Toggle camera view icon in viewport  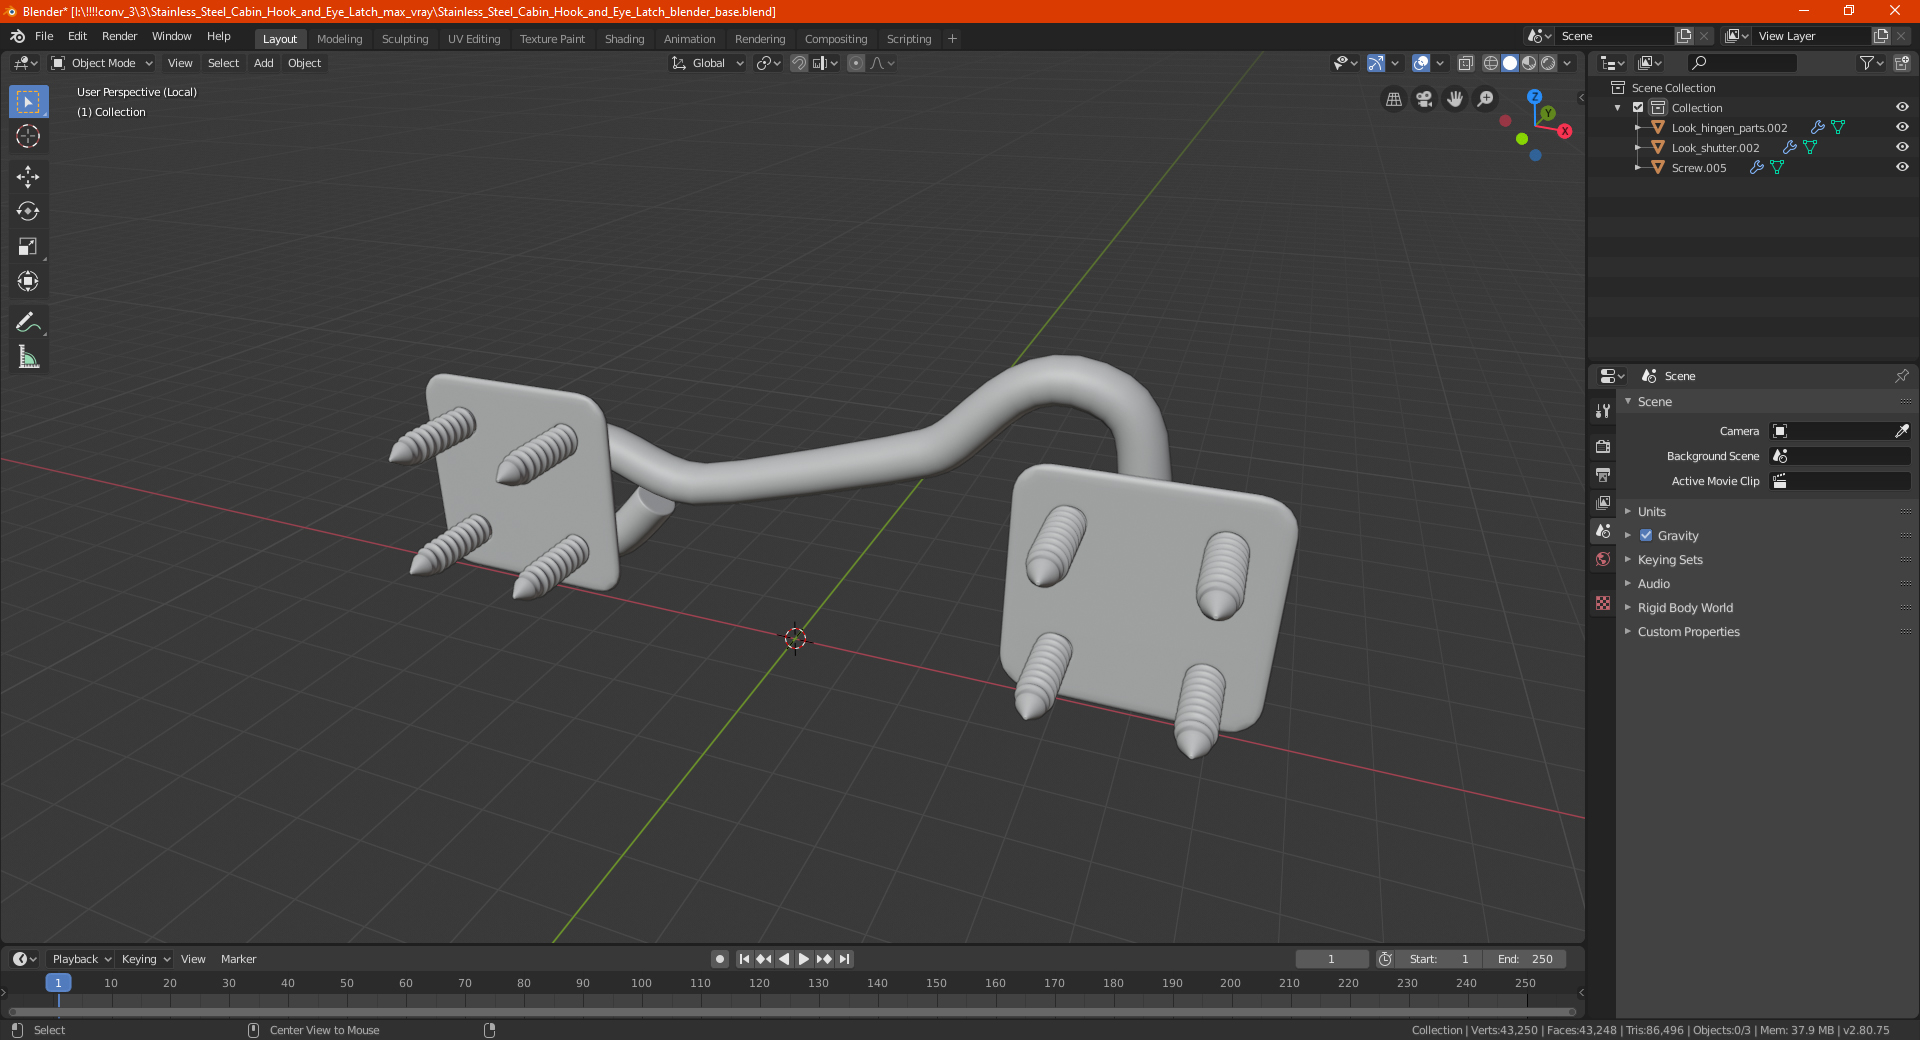1424,99
